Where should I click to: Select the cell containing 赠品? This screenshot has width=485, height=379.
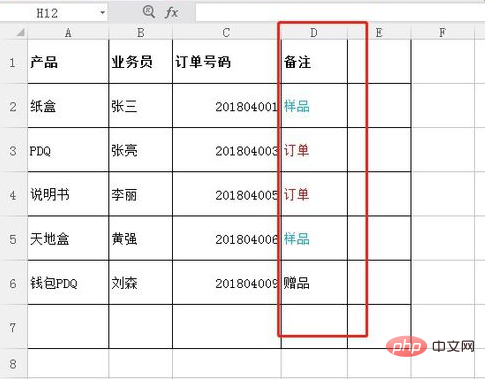point(314,283)
